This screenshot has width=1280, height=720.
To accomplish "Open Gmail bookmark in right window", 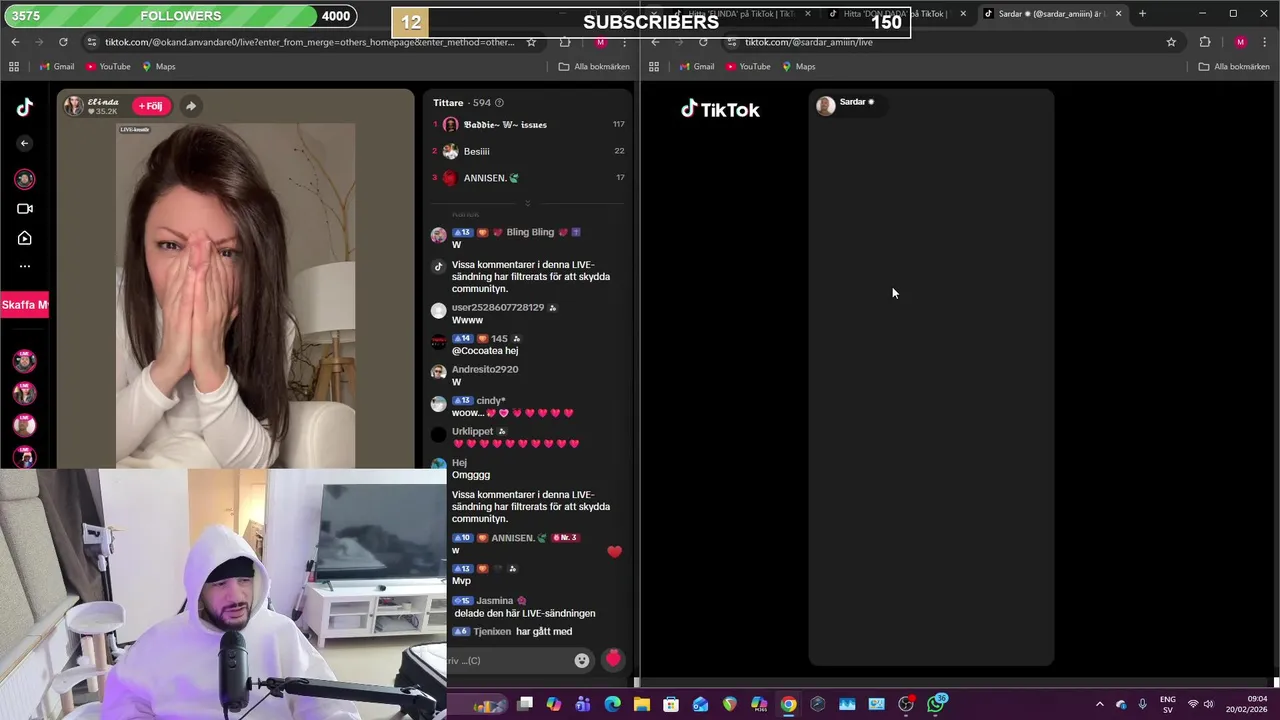I will [x=697, y=66].
